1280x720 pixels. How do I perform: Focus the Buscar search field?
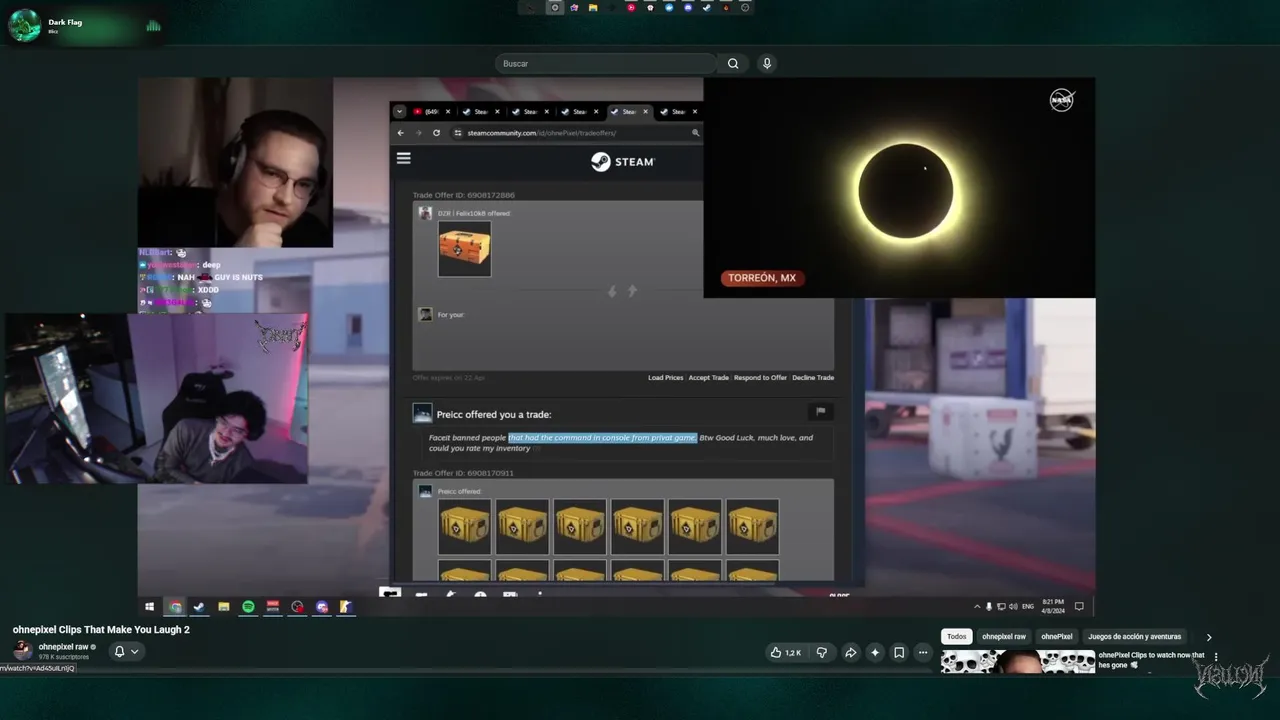608,64
